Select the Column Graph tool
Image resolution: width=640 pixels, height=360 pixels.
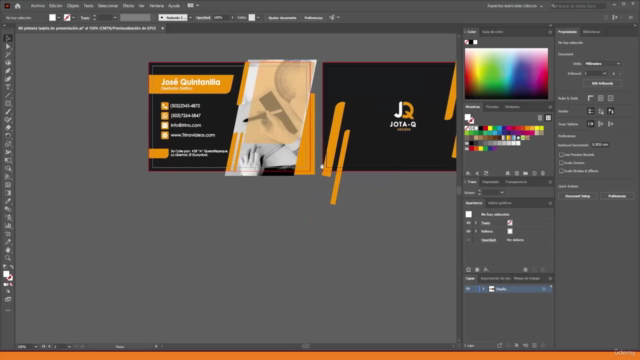tap(8, 226)
